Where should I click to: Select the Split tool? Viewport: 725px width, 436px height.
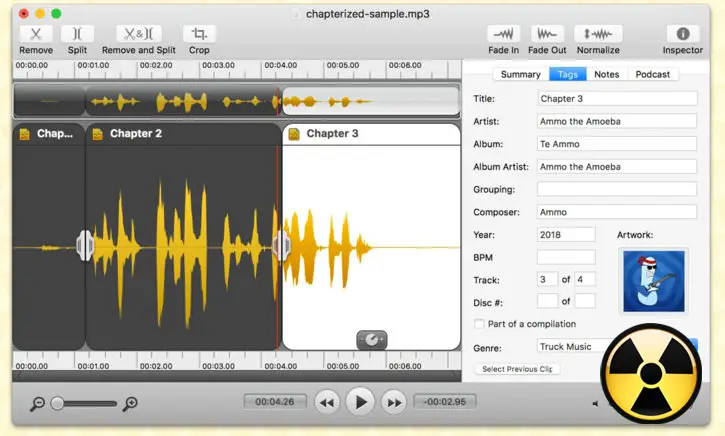[x=77, y=34]
